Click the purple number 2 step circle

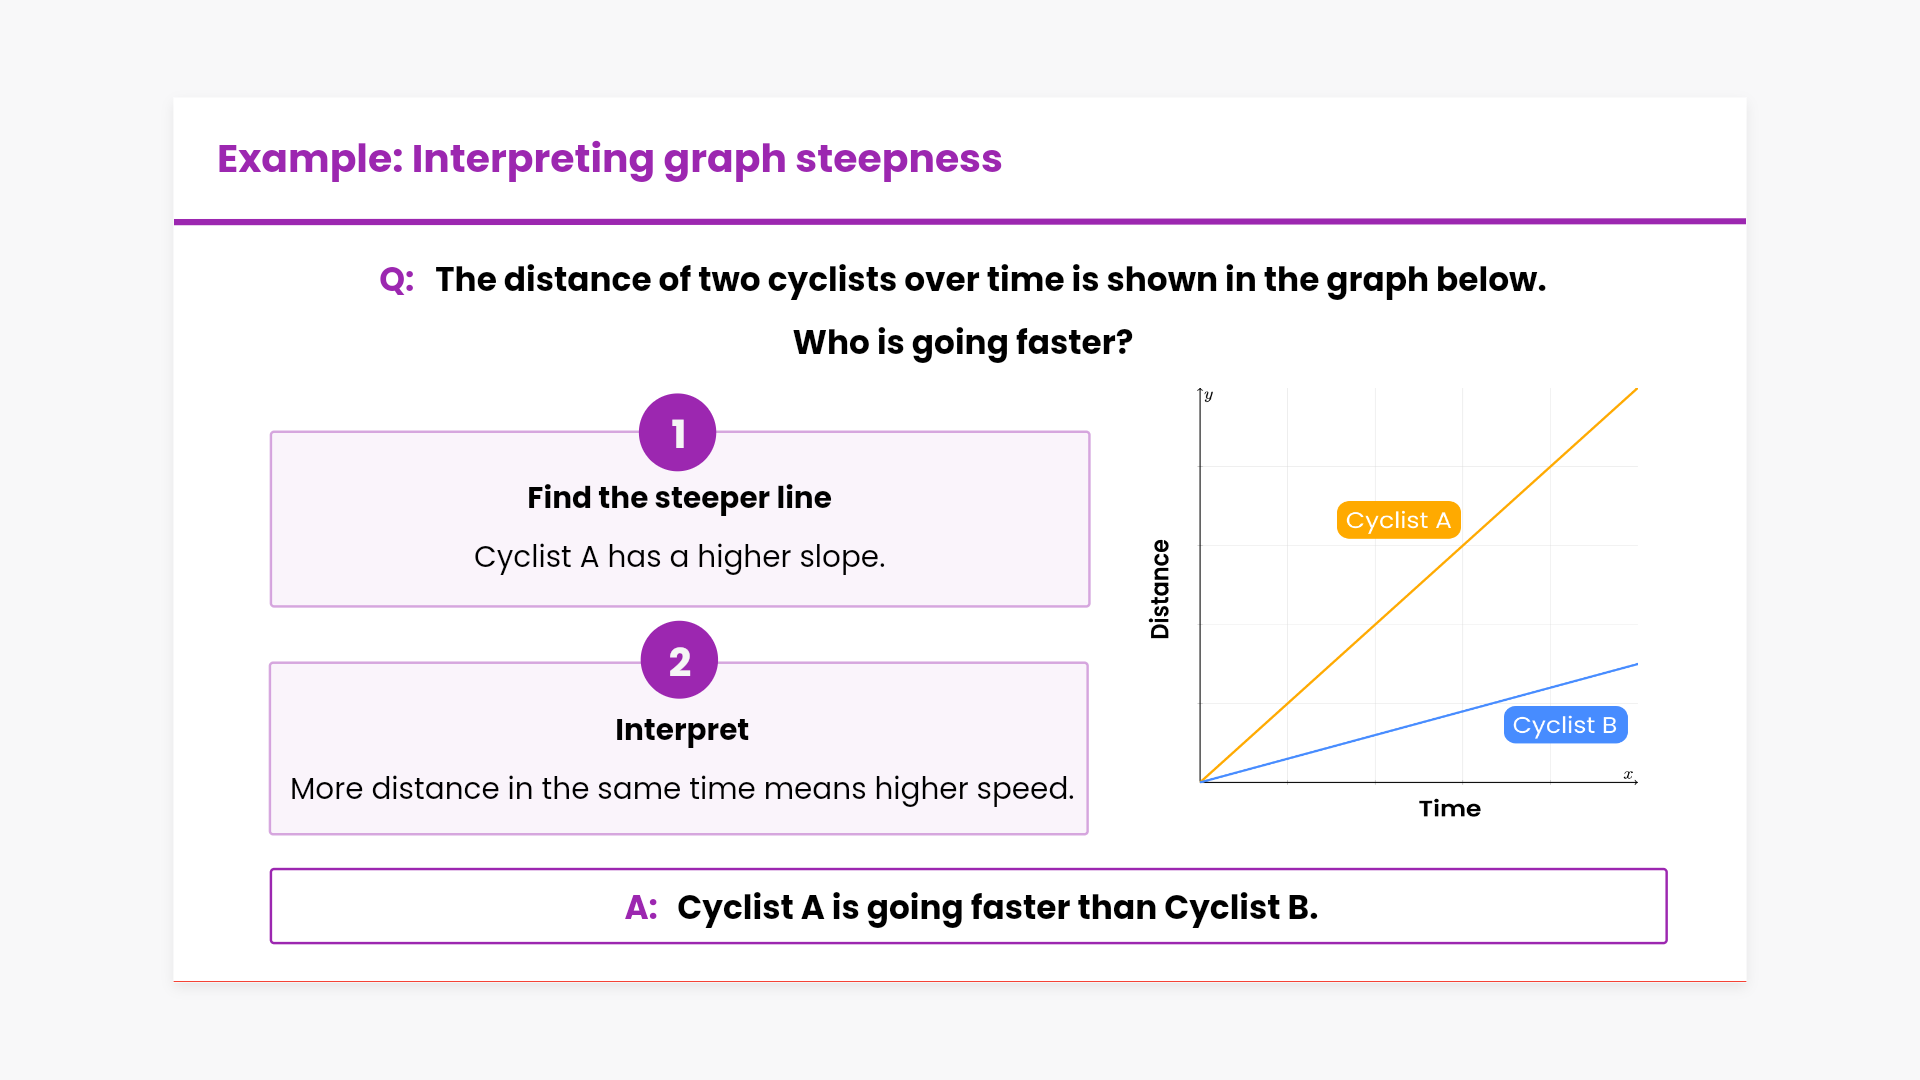679,660
